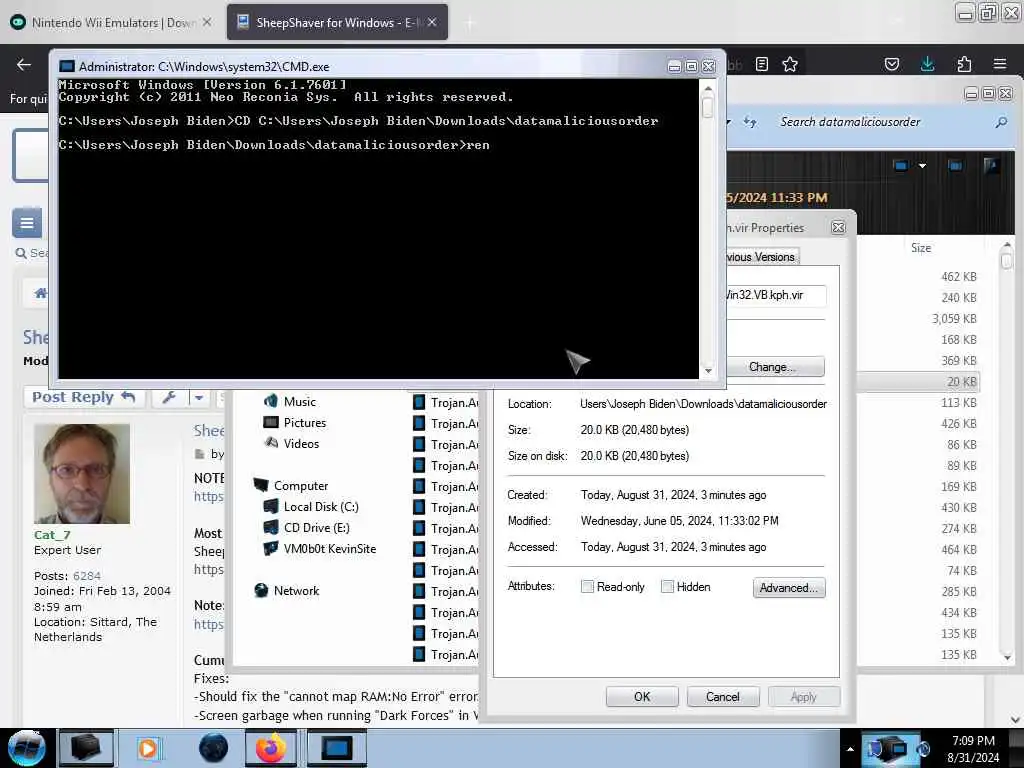The image size is (1024, 768).
Task: Select Music in Explorer navigation pane
Action: [x=300, y=402]
